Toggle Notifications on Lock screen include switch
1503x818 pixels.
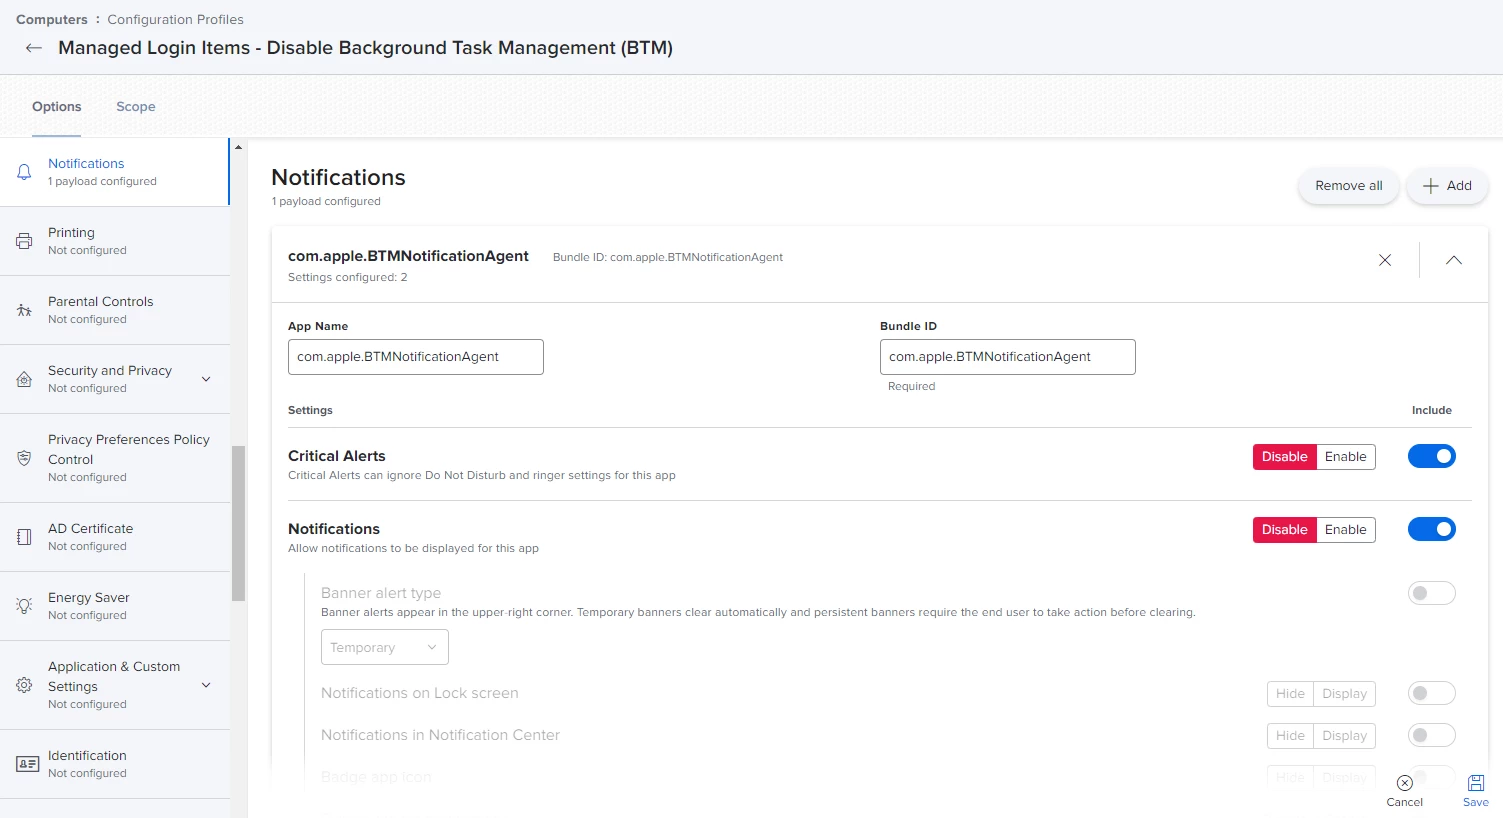pos(1432,693)
